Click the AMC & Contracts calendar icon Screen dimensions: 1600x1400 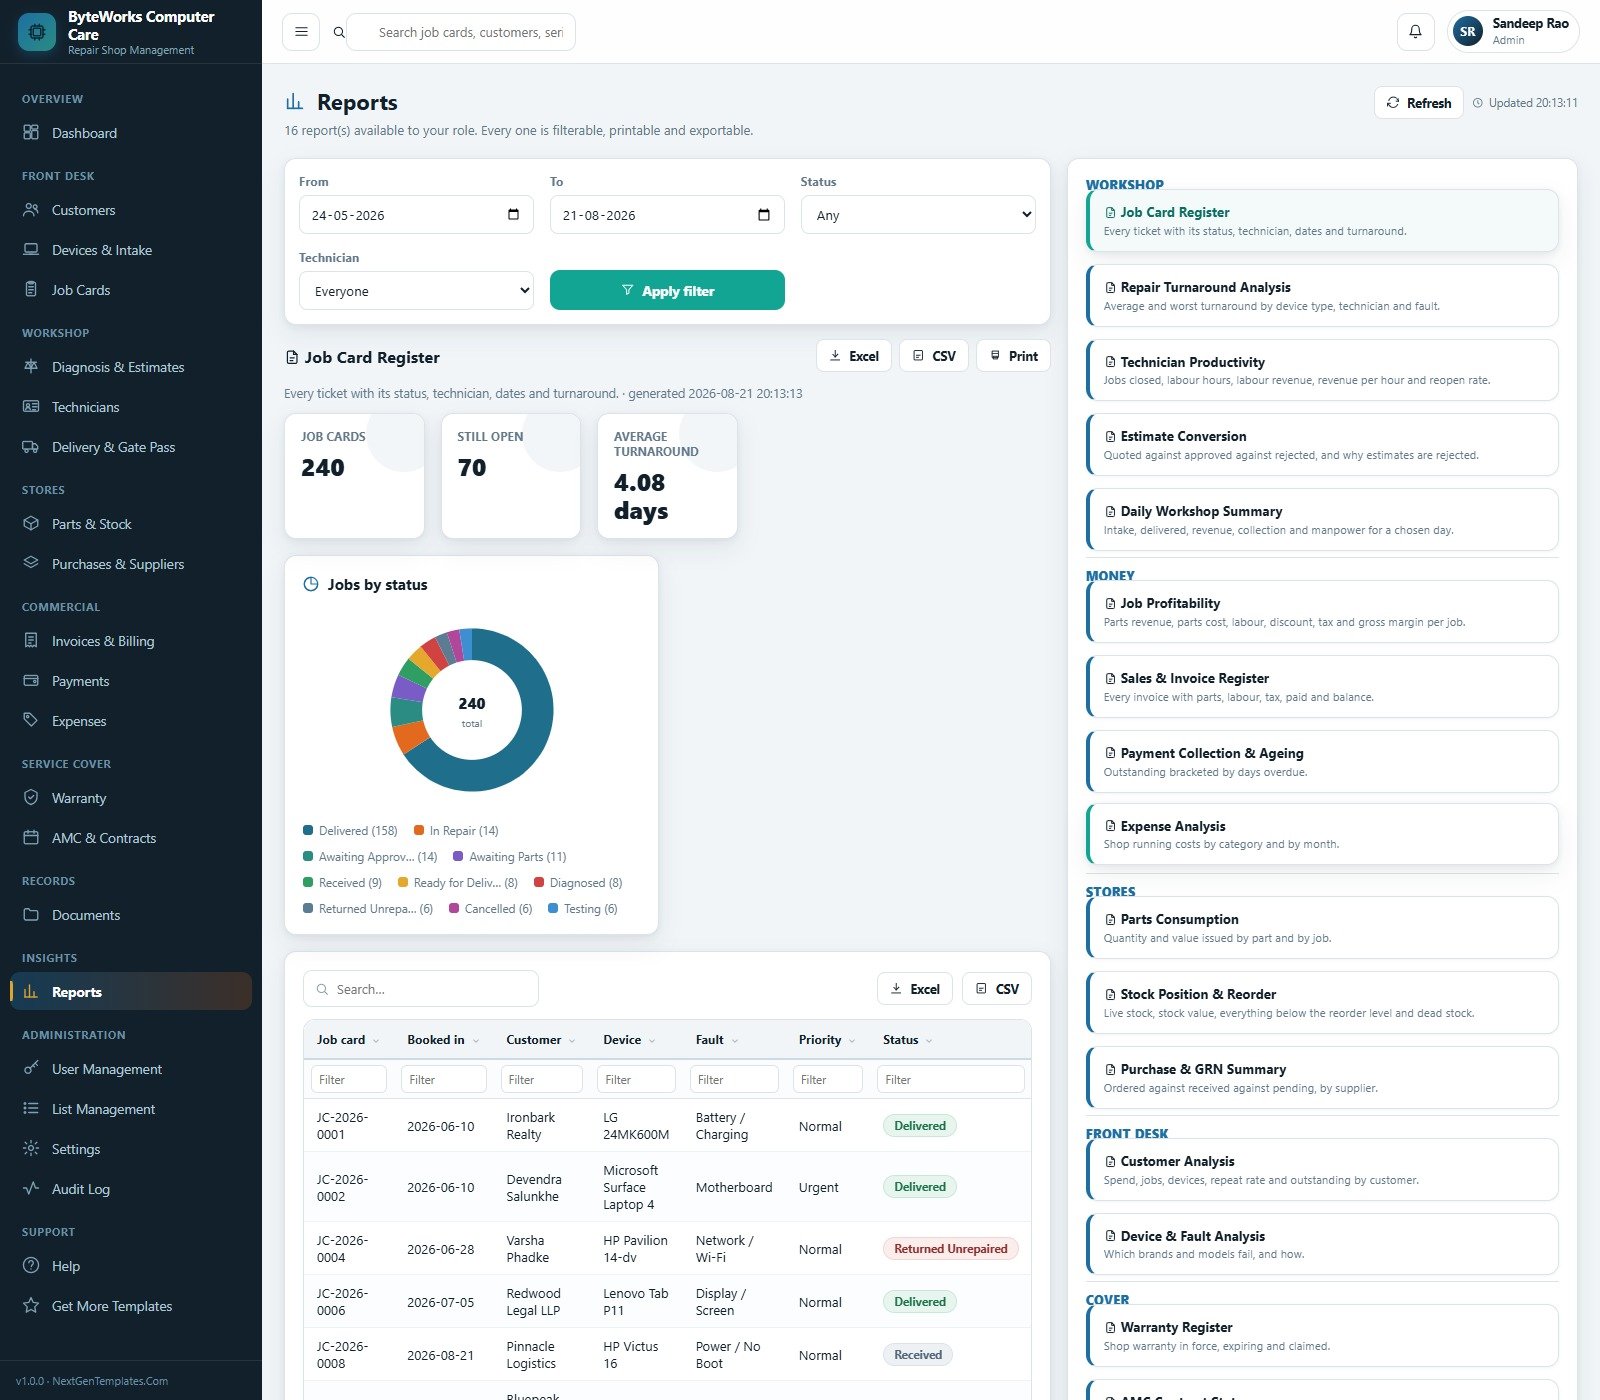[31, 838]
